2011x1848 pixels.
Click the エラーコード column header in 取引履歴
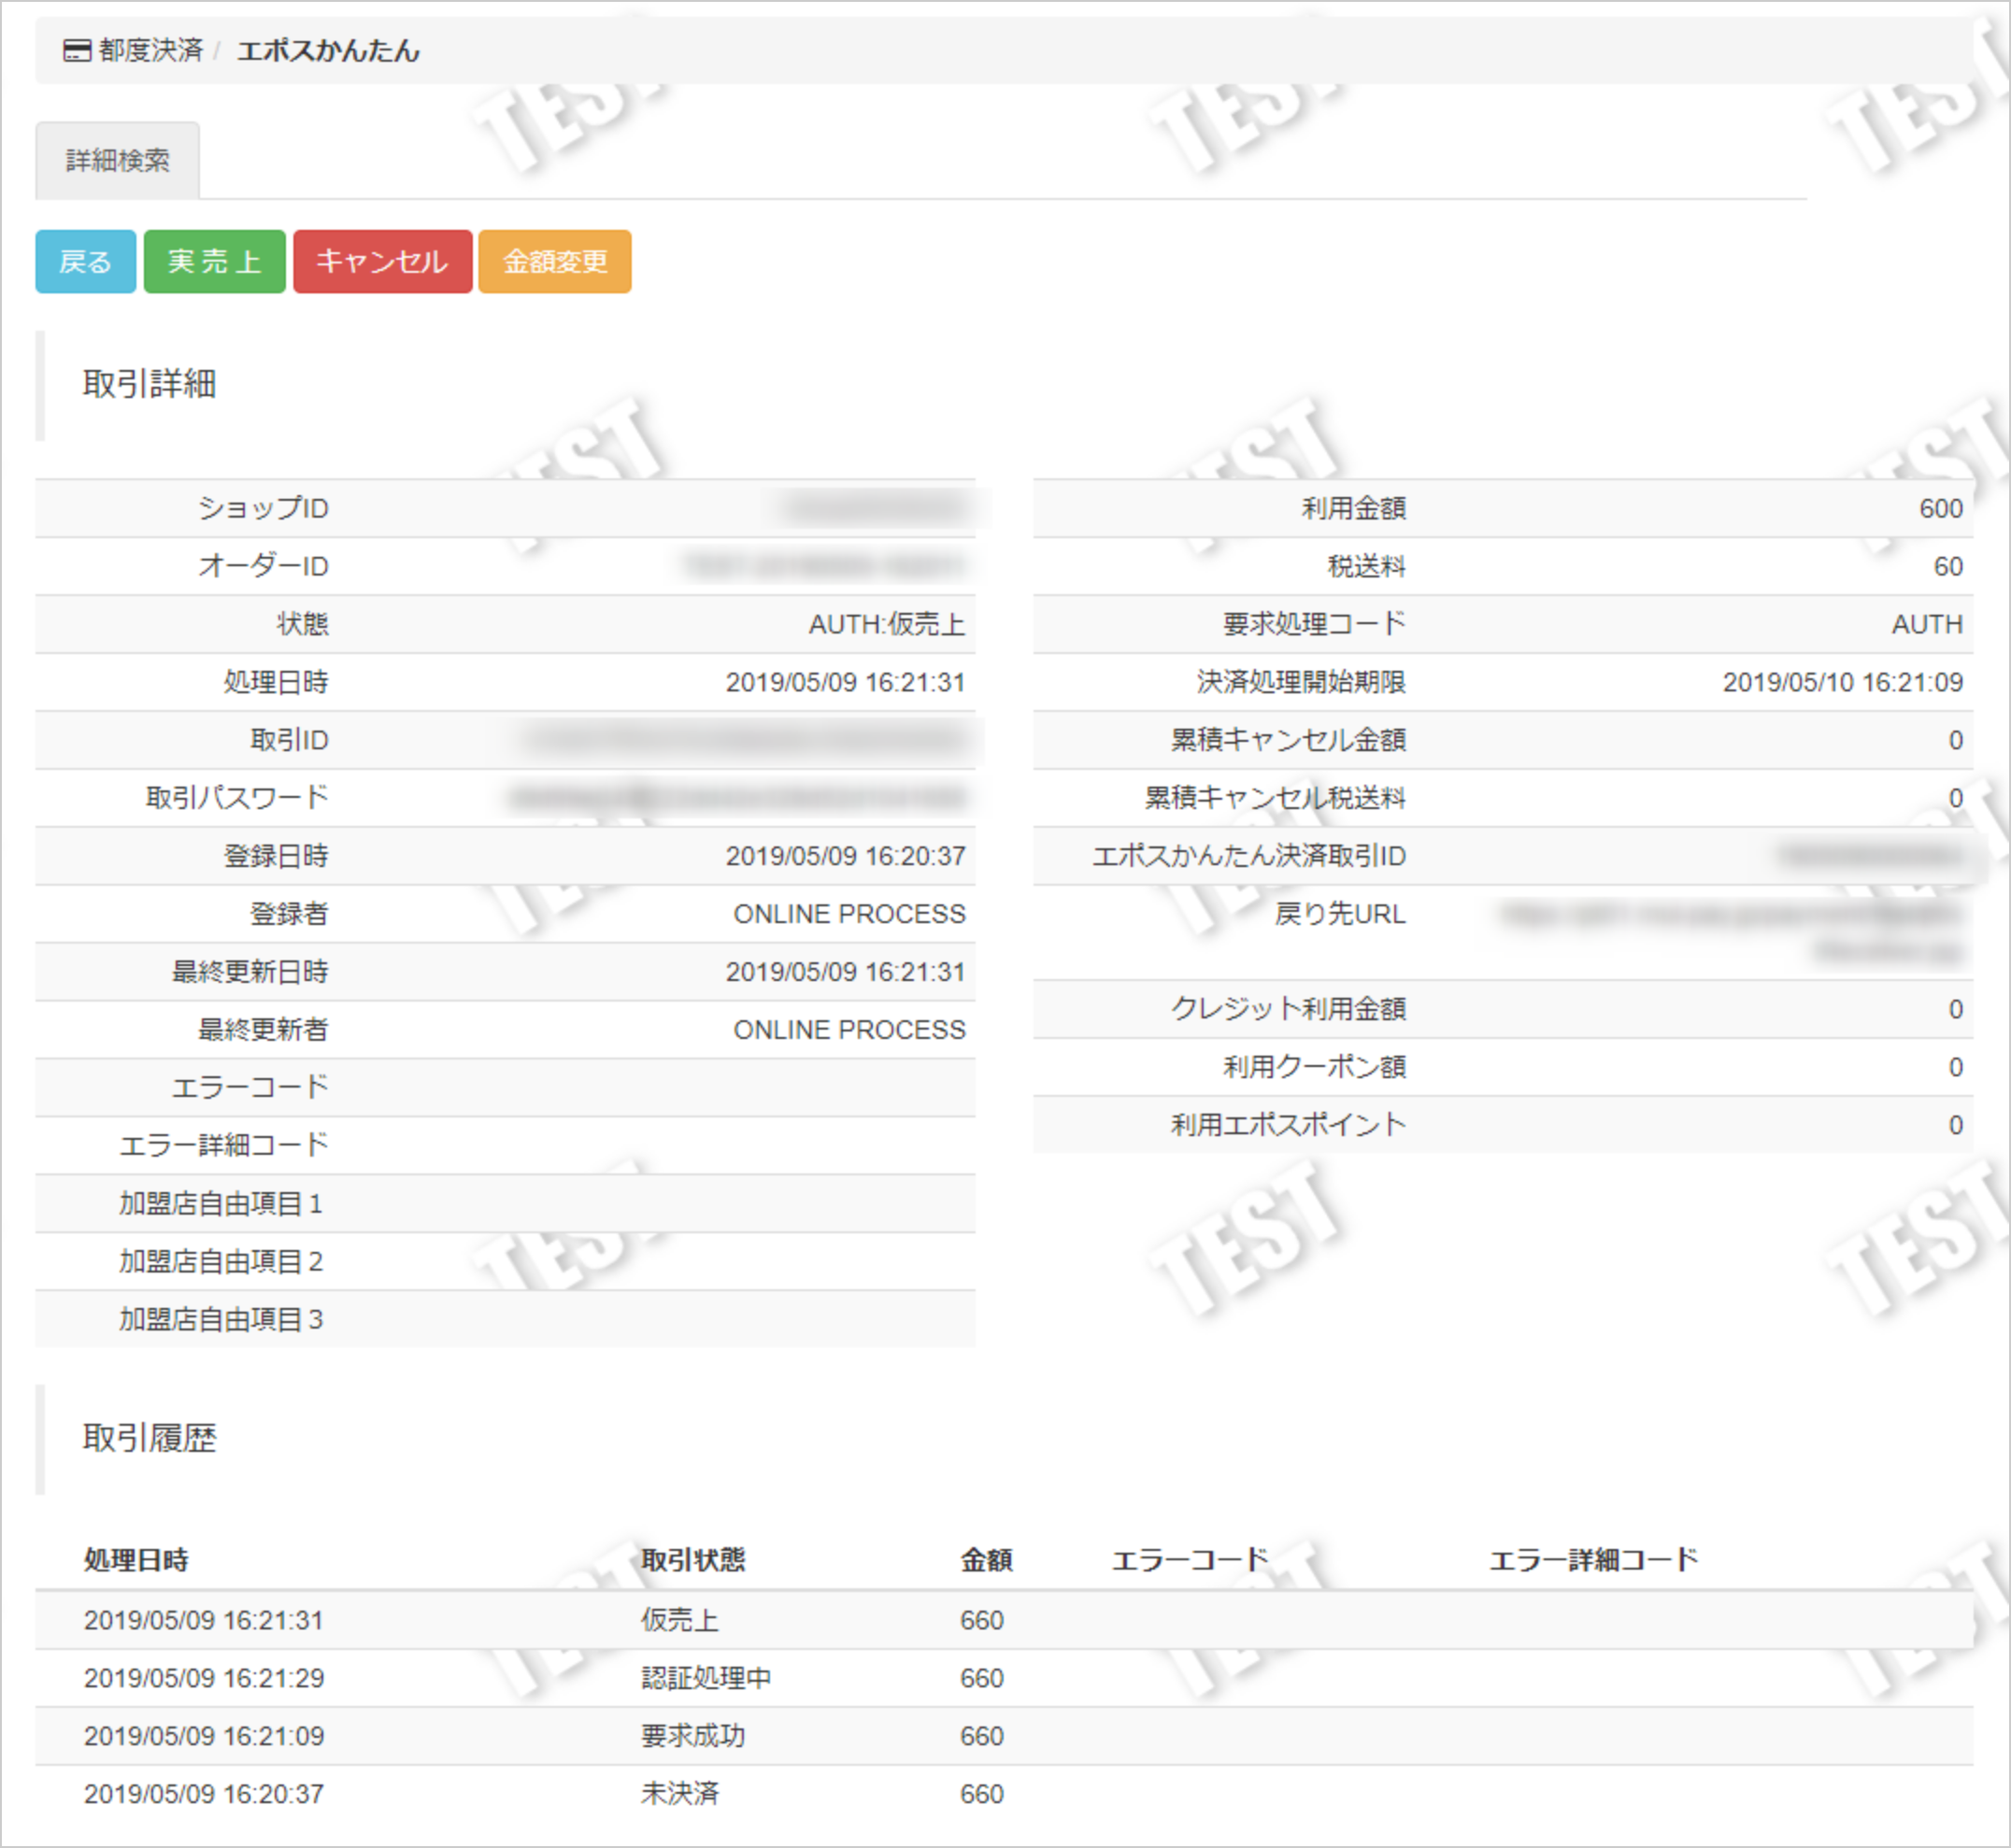pyautogui.click(x=1190, y=1560)
